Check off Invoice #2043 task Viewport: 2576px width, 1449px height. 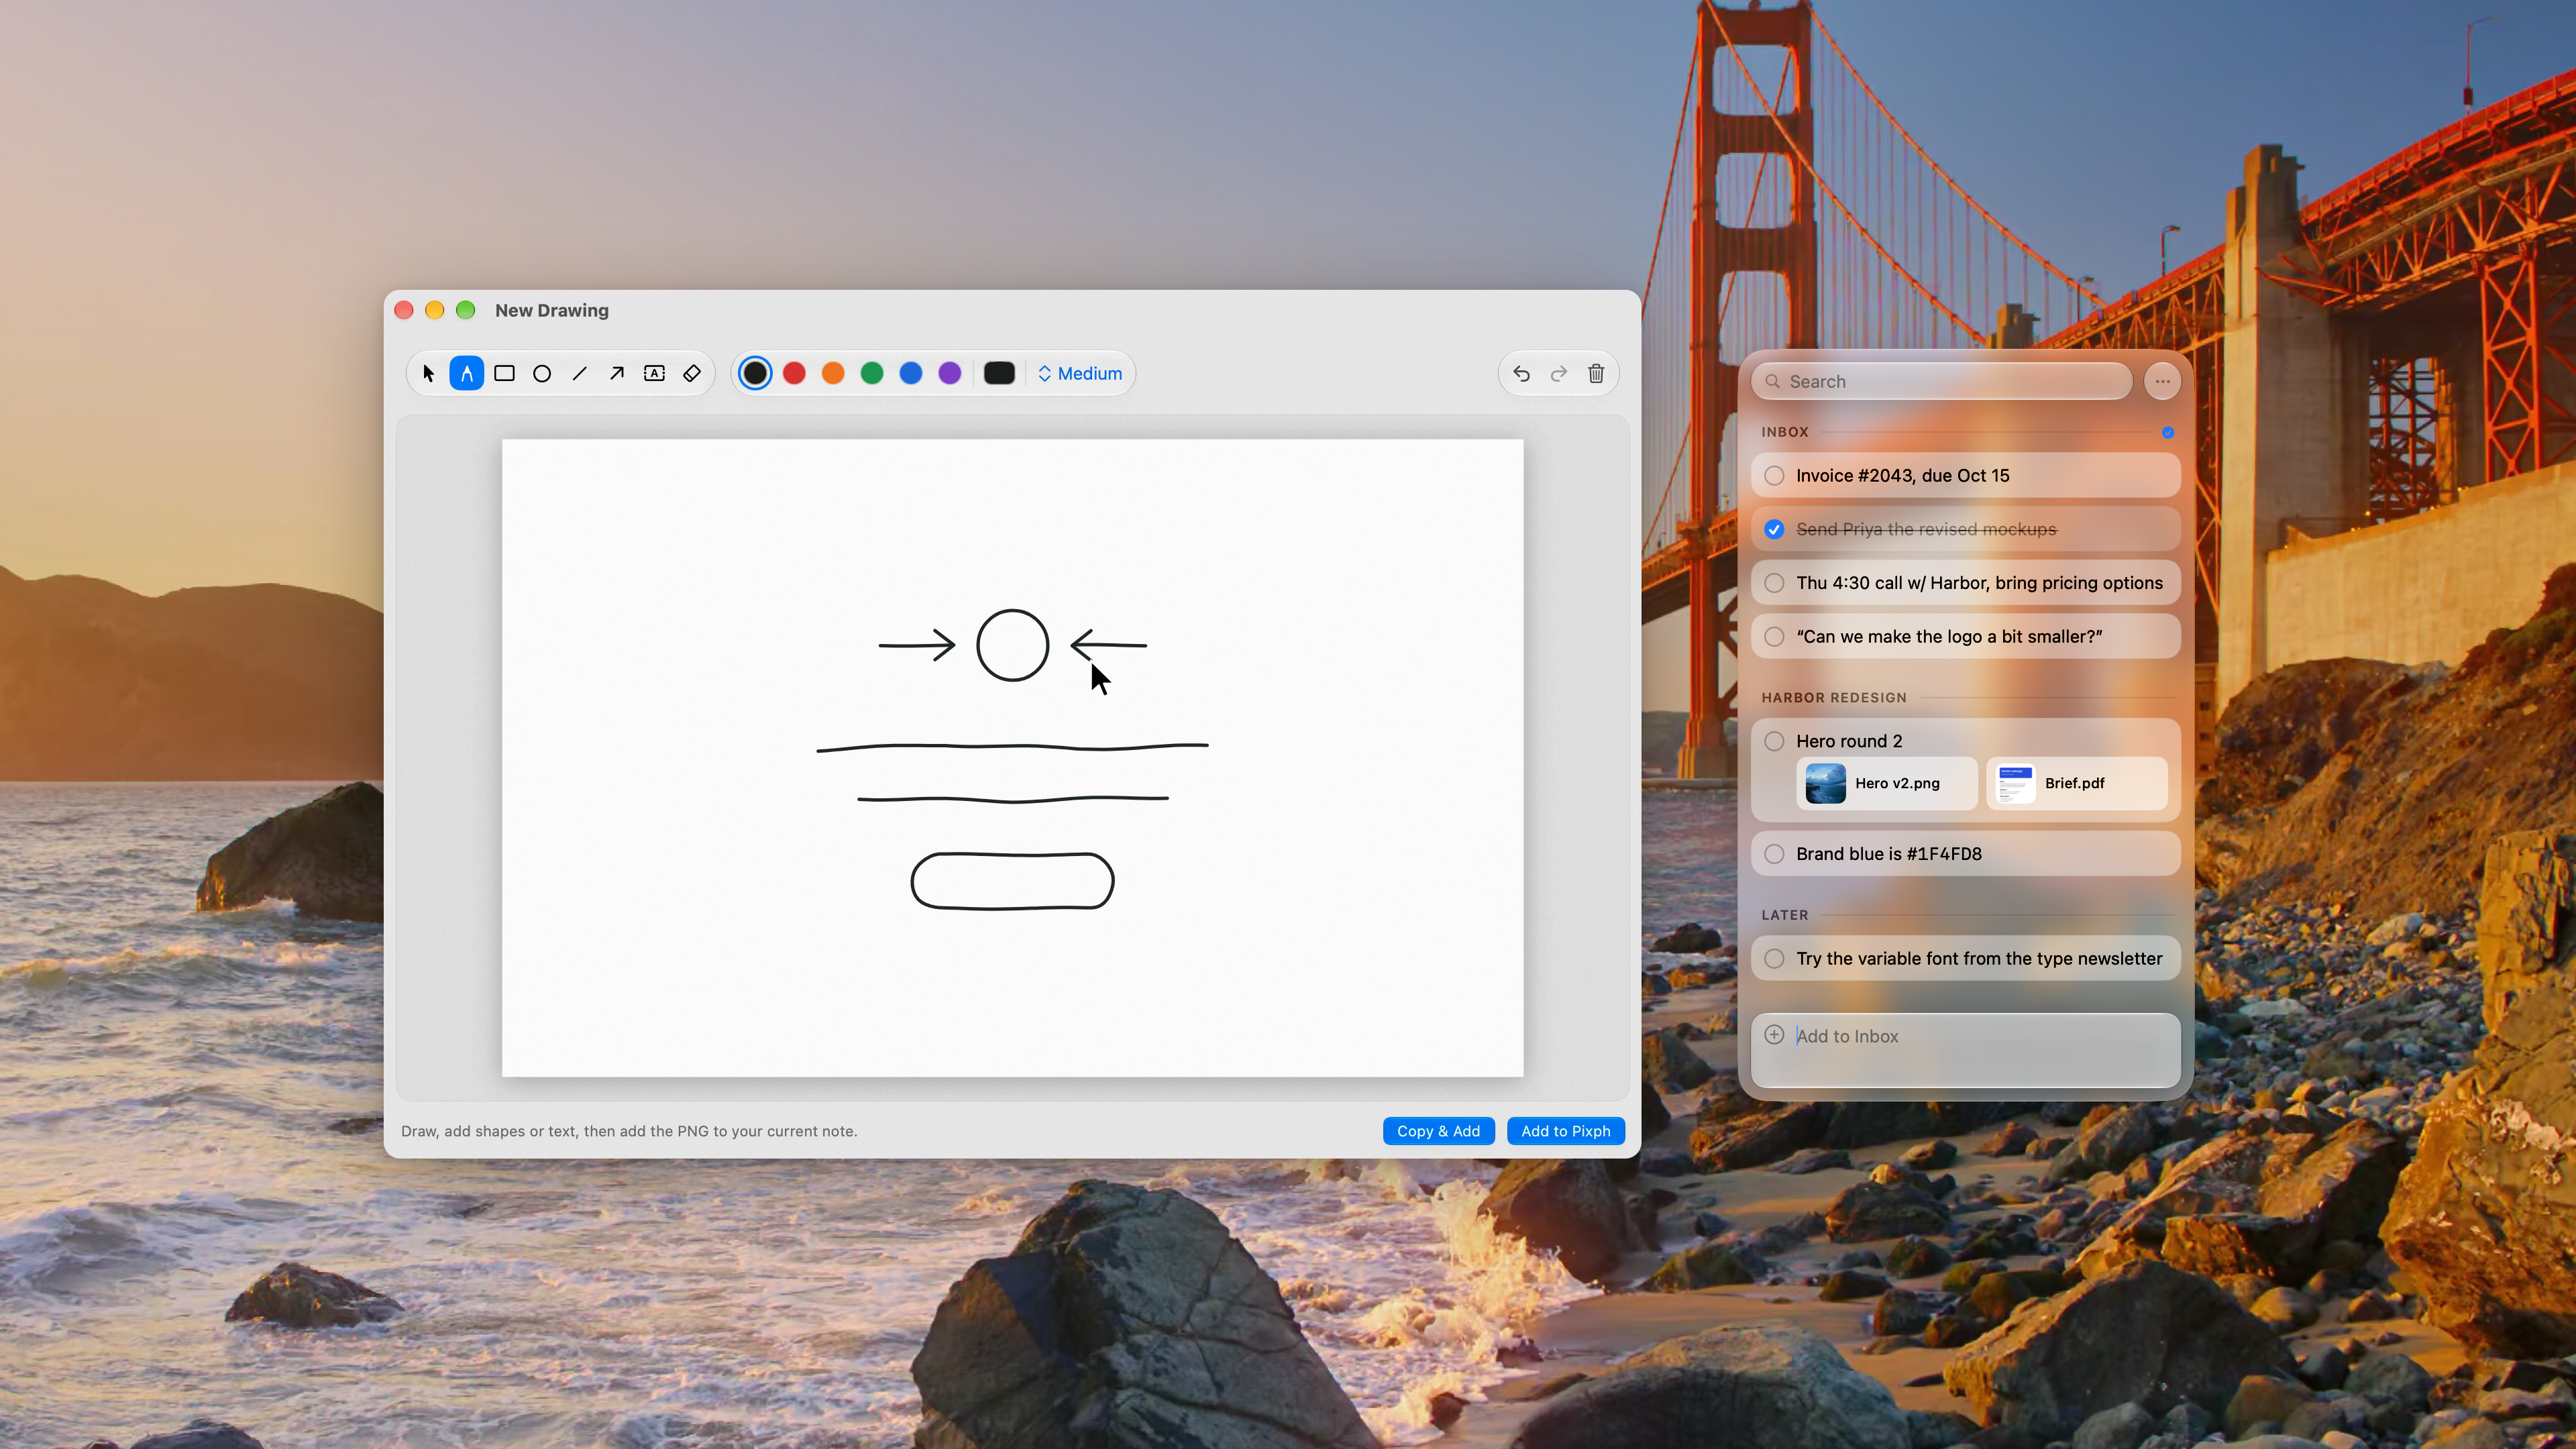tap(1774, 475)
